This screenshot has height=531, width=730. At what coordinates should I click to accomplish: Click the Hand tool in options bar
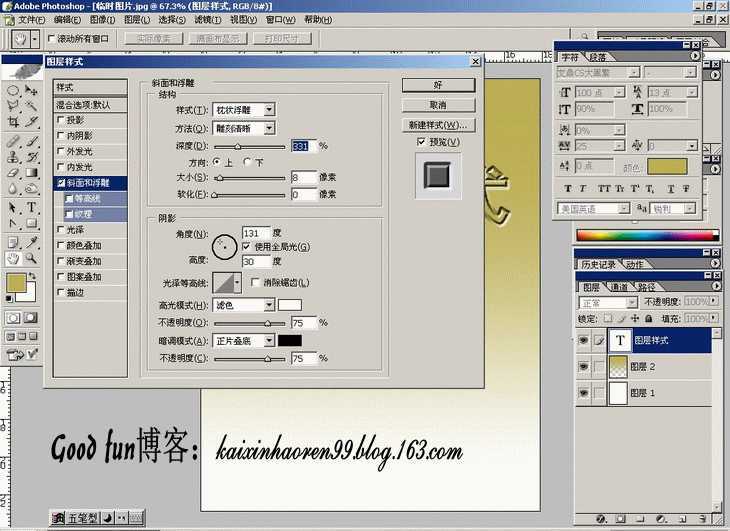(19, 39)
